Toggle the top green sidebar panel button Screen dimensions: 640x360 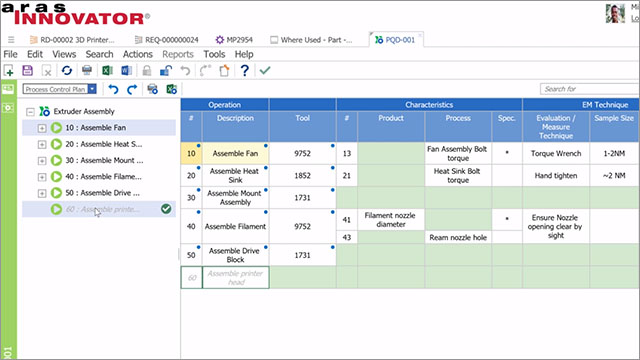tap(8, 89)
